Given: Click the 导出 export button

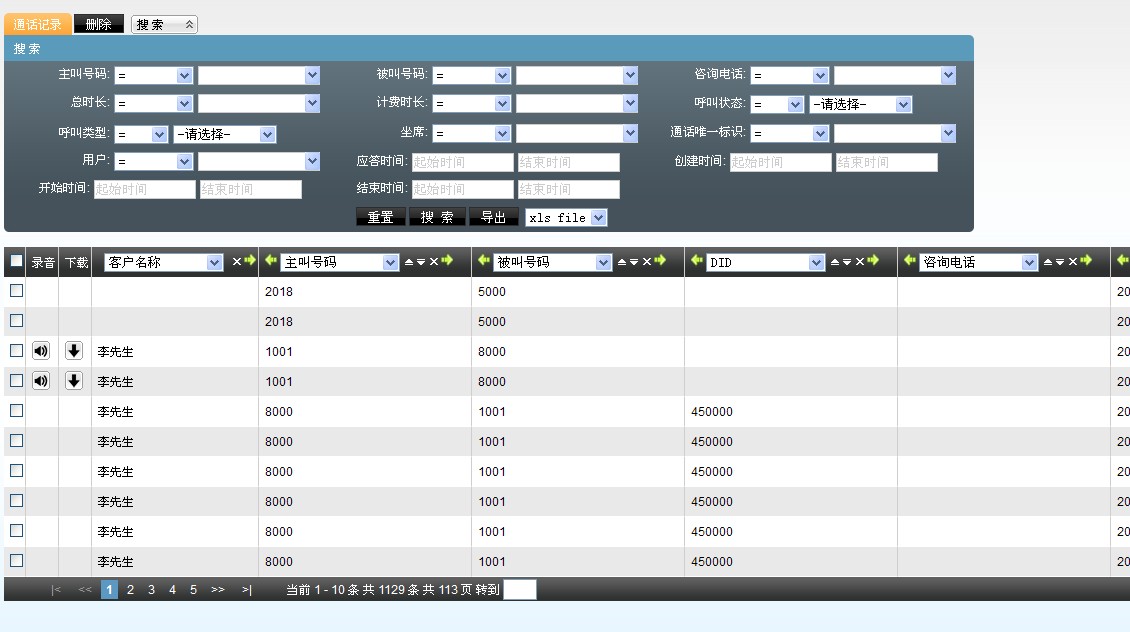Looking at the screenshot, I should [x=494, y=218].
